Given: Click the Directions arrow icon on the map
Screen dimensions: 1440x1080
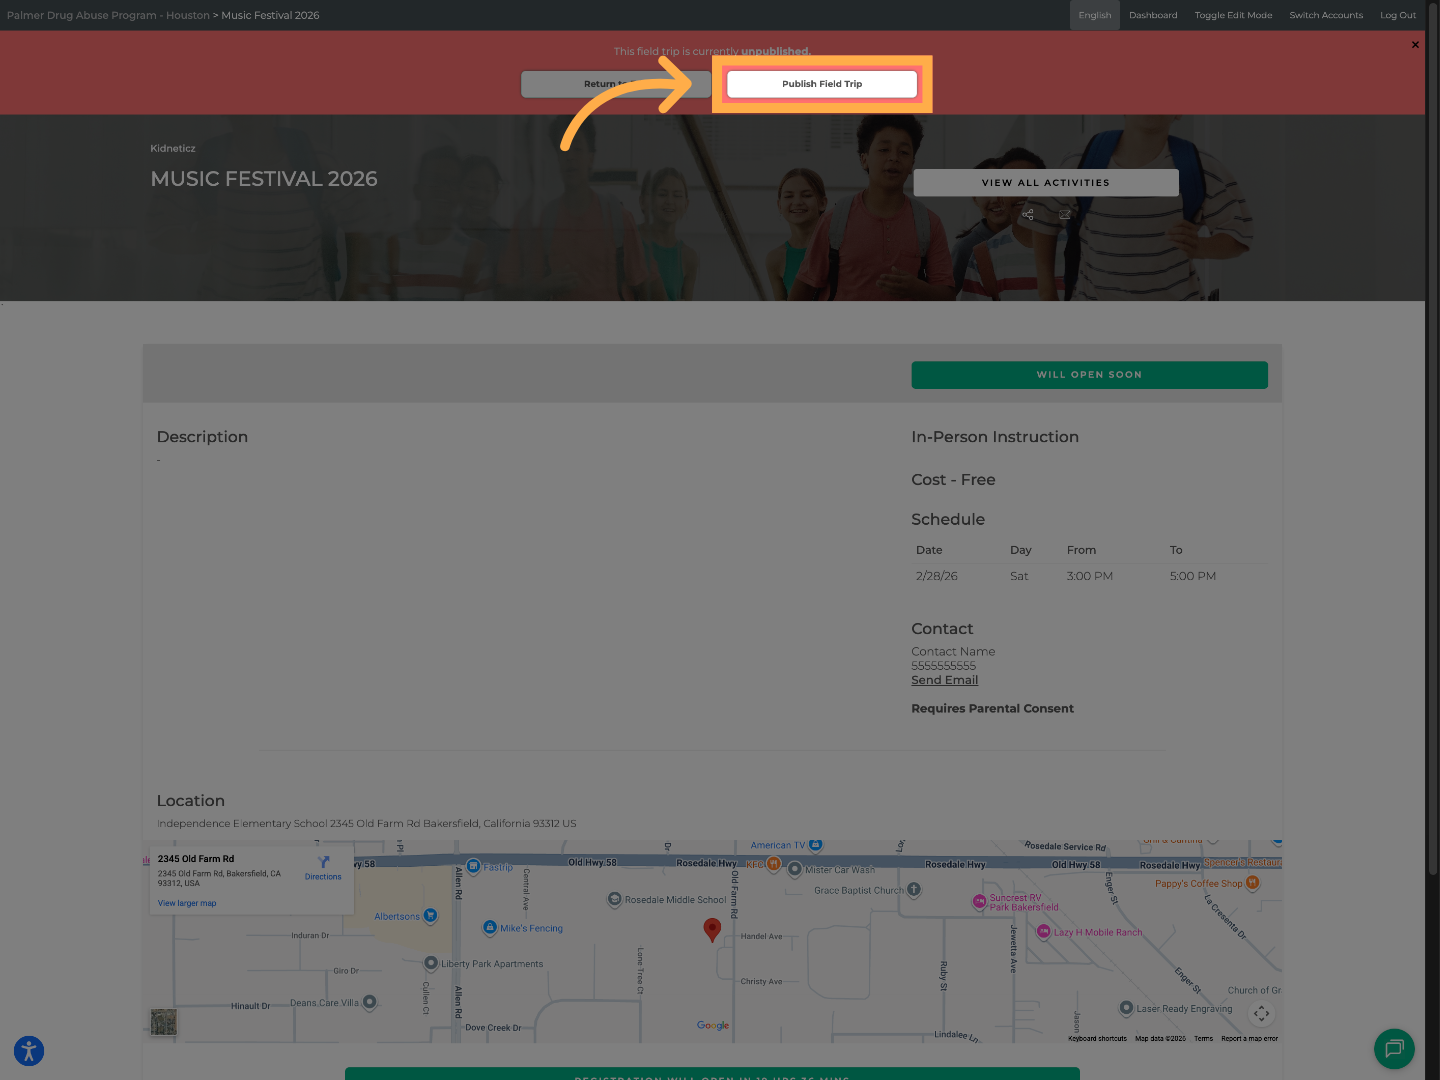Looking at the screenshot, I should pyautogui.click(x=323, y=862).
